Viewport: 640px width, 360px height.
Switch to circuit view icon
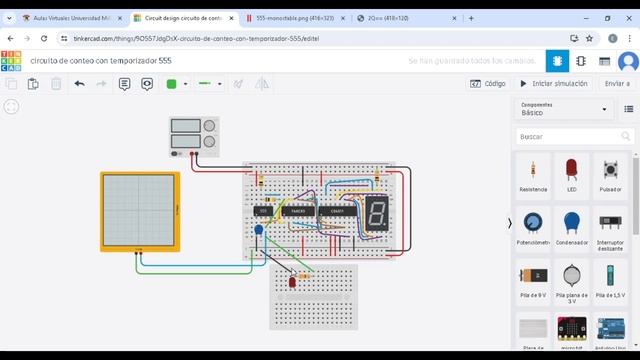click(x=557, y=61)
